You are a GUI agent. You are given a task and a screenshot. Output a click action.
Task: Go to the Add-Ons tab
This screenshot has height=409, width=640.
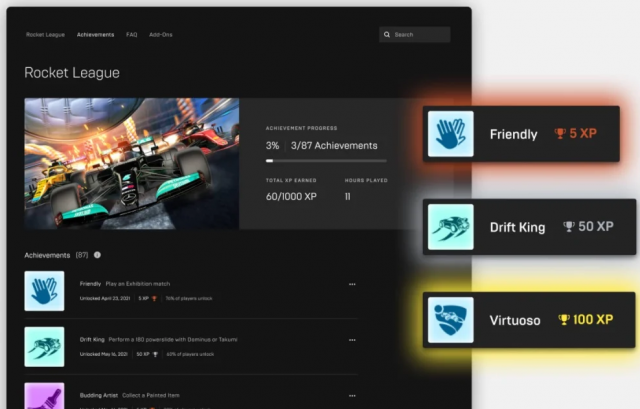[x=161, y=35]
